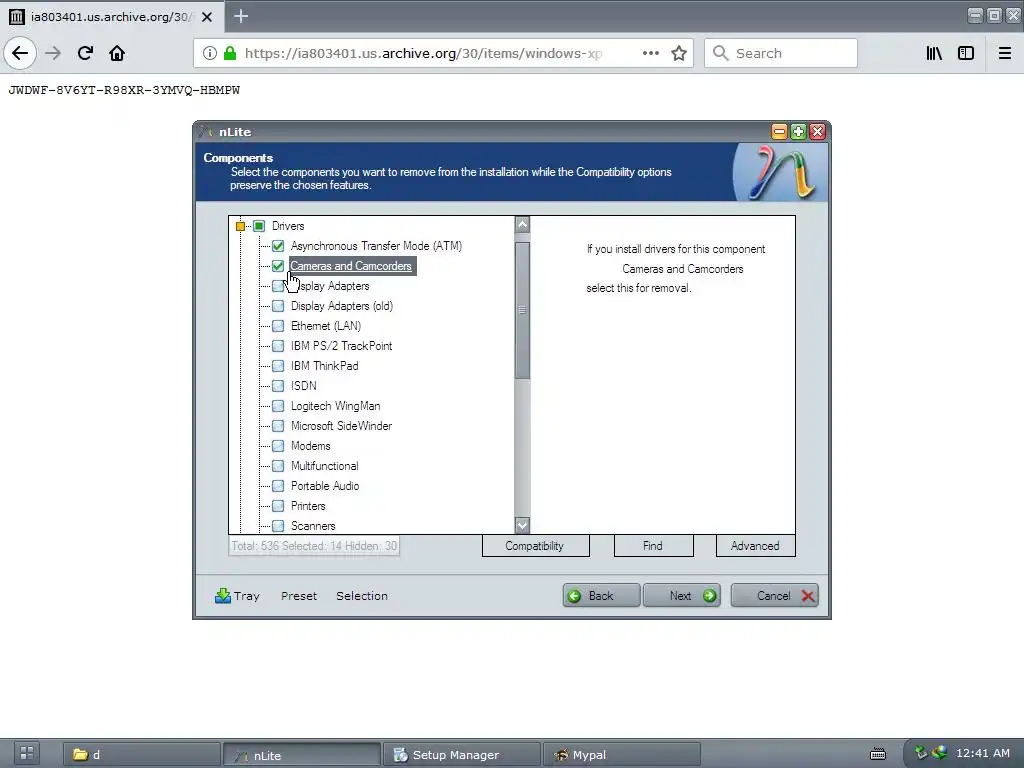Check the Multifunctional checkbox

point(278,466)
